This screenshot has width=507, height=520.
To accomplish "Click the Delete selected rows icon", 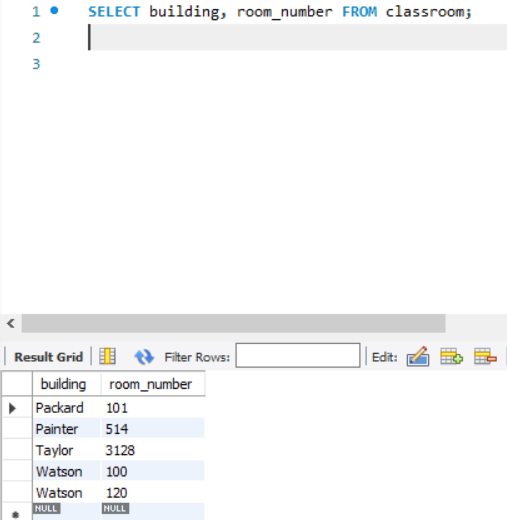I will [x=485, y=356].
